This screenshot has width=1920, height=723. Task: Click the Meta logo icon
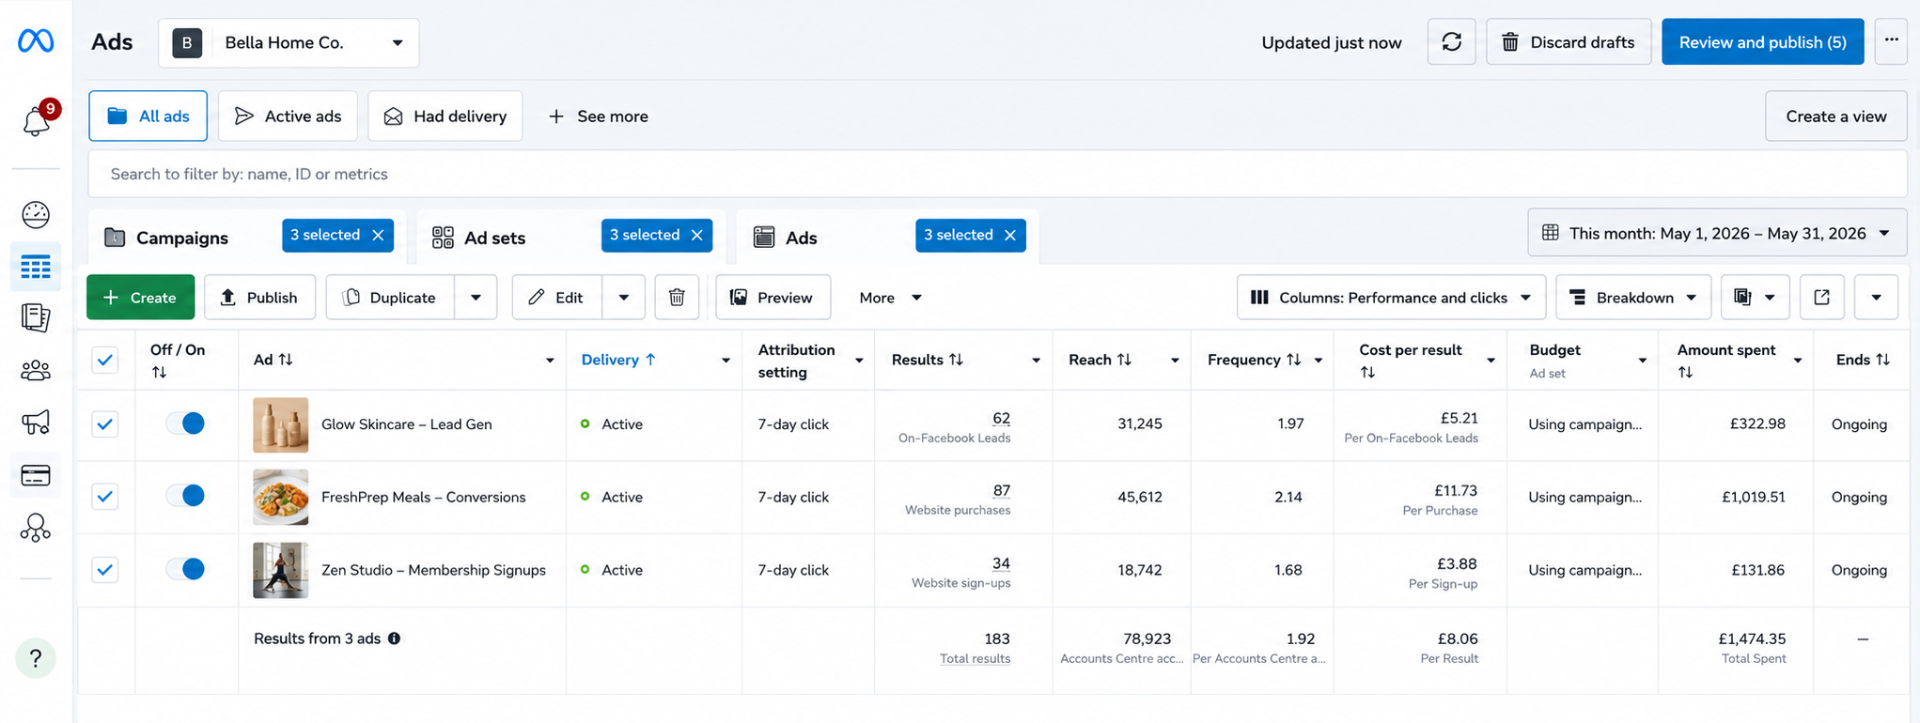point(36,41)
